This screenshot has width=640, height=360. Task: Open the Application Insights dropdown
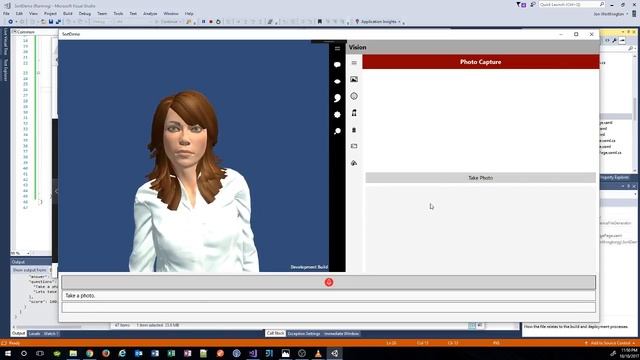(x=378, y=22)
